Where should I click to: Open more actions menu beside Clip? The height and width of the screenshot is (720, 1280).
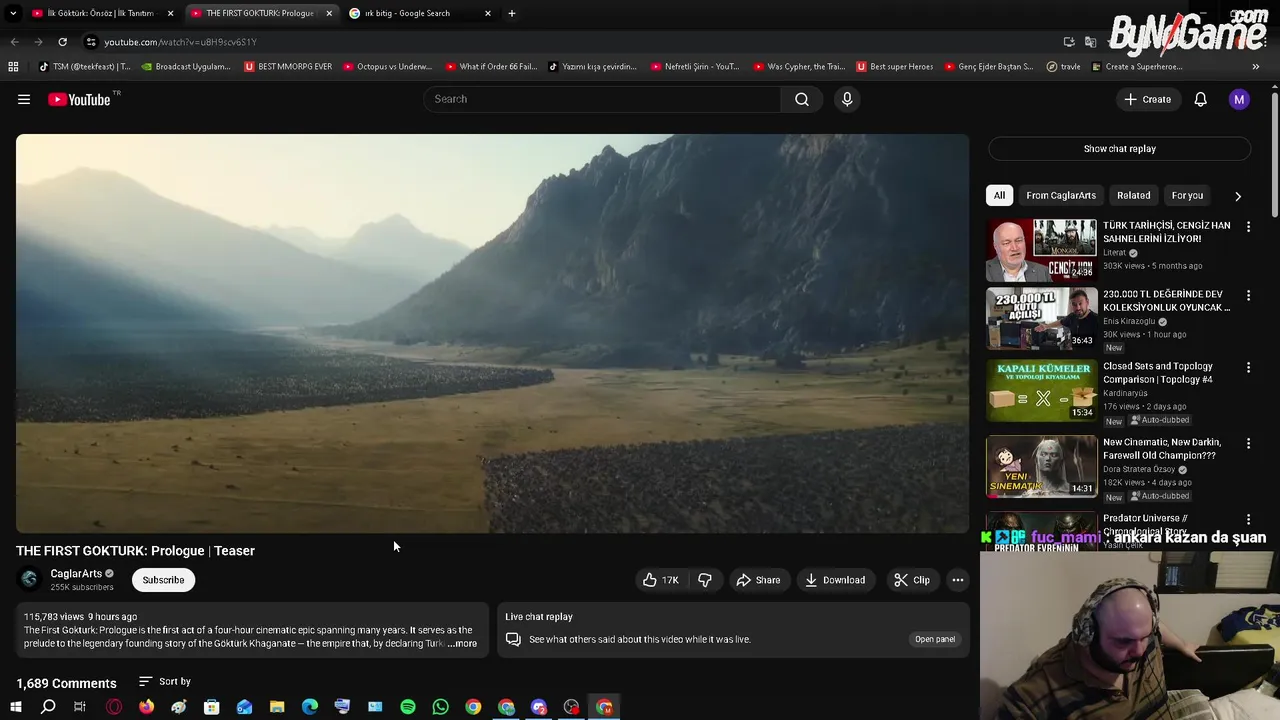click(957, 580)
